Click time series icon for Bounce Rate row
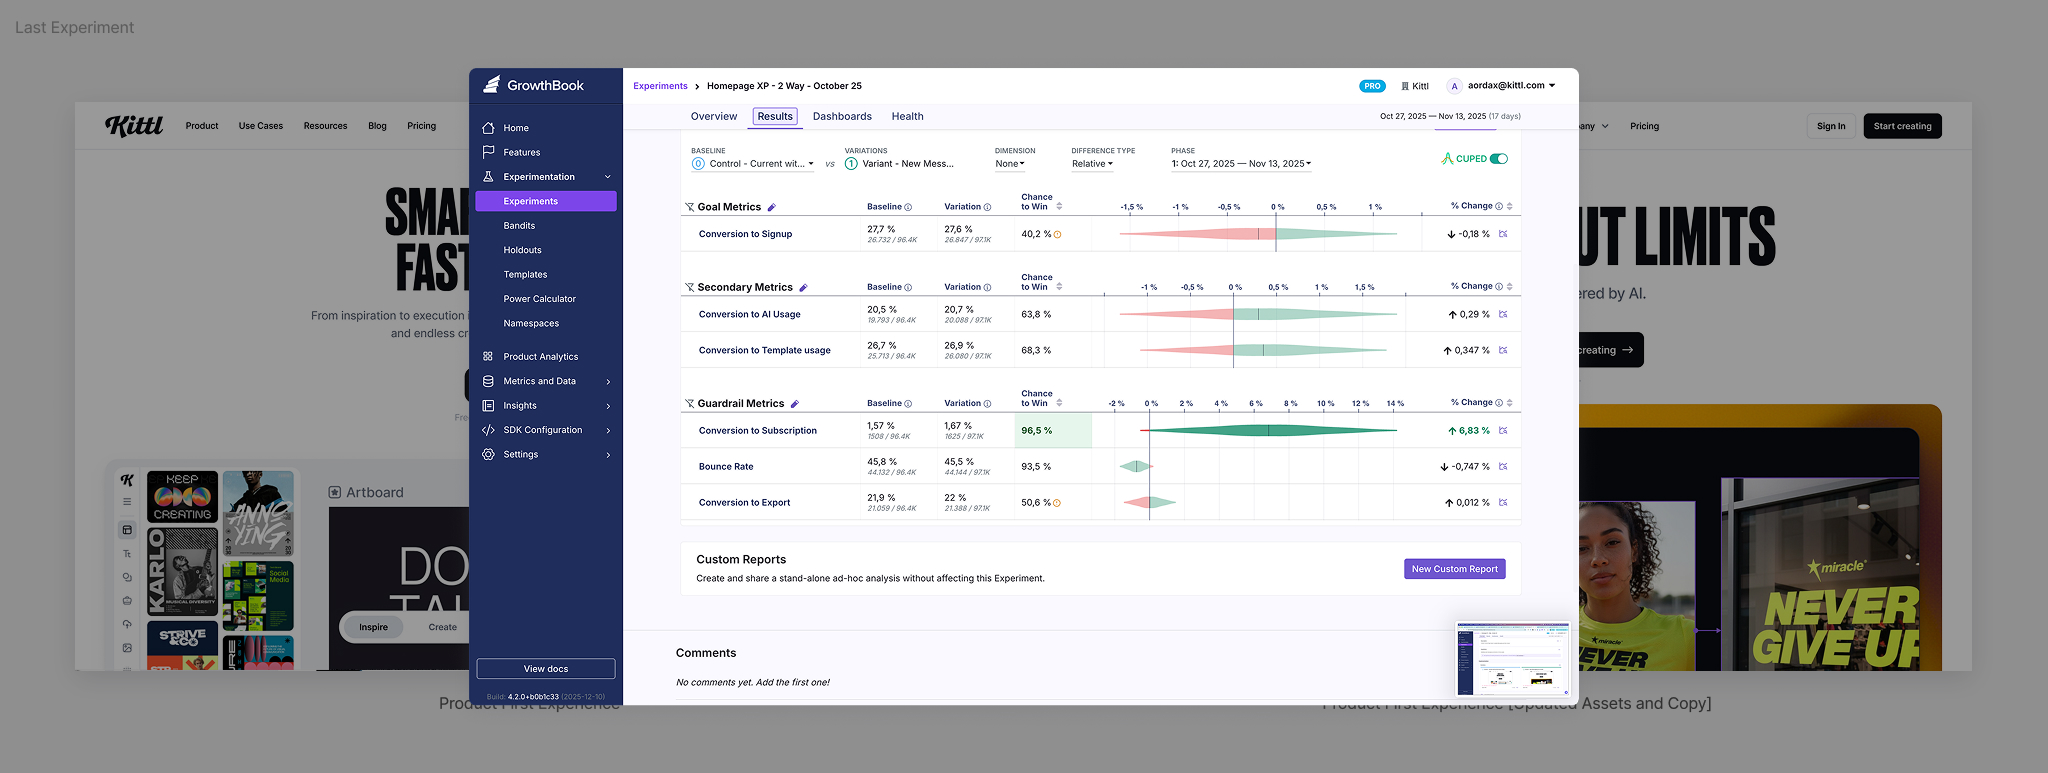Viewport: 2048px width, 773px height. click(x=1503, y=467)
